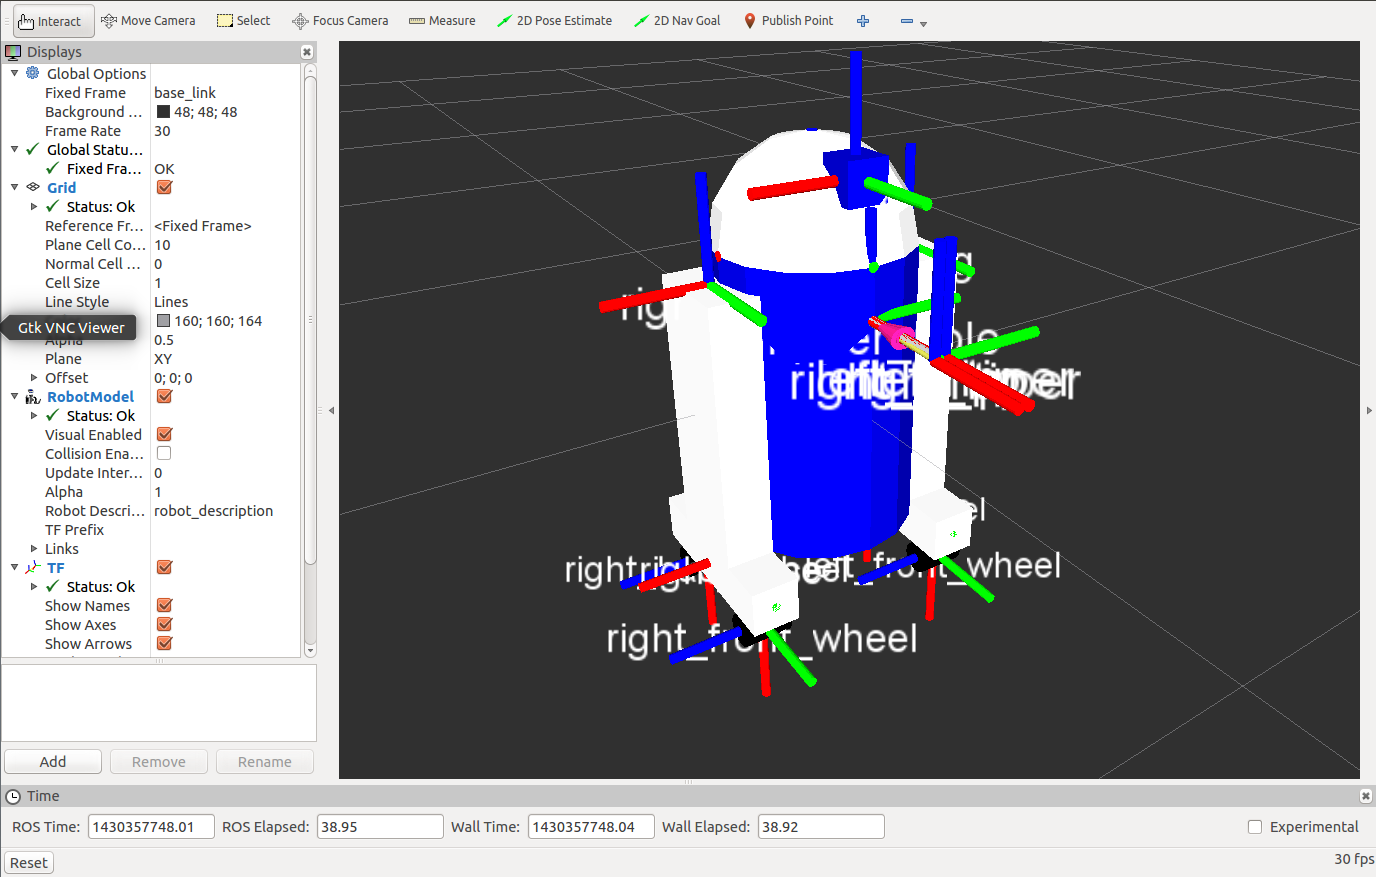Click the Remove display button
The width and height of the screenshot is (1376, 877).
point(159,762)
